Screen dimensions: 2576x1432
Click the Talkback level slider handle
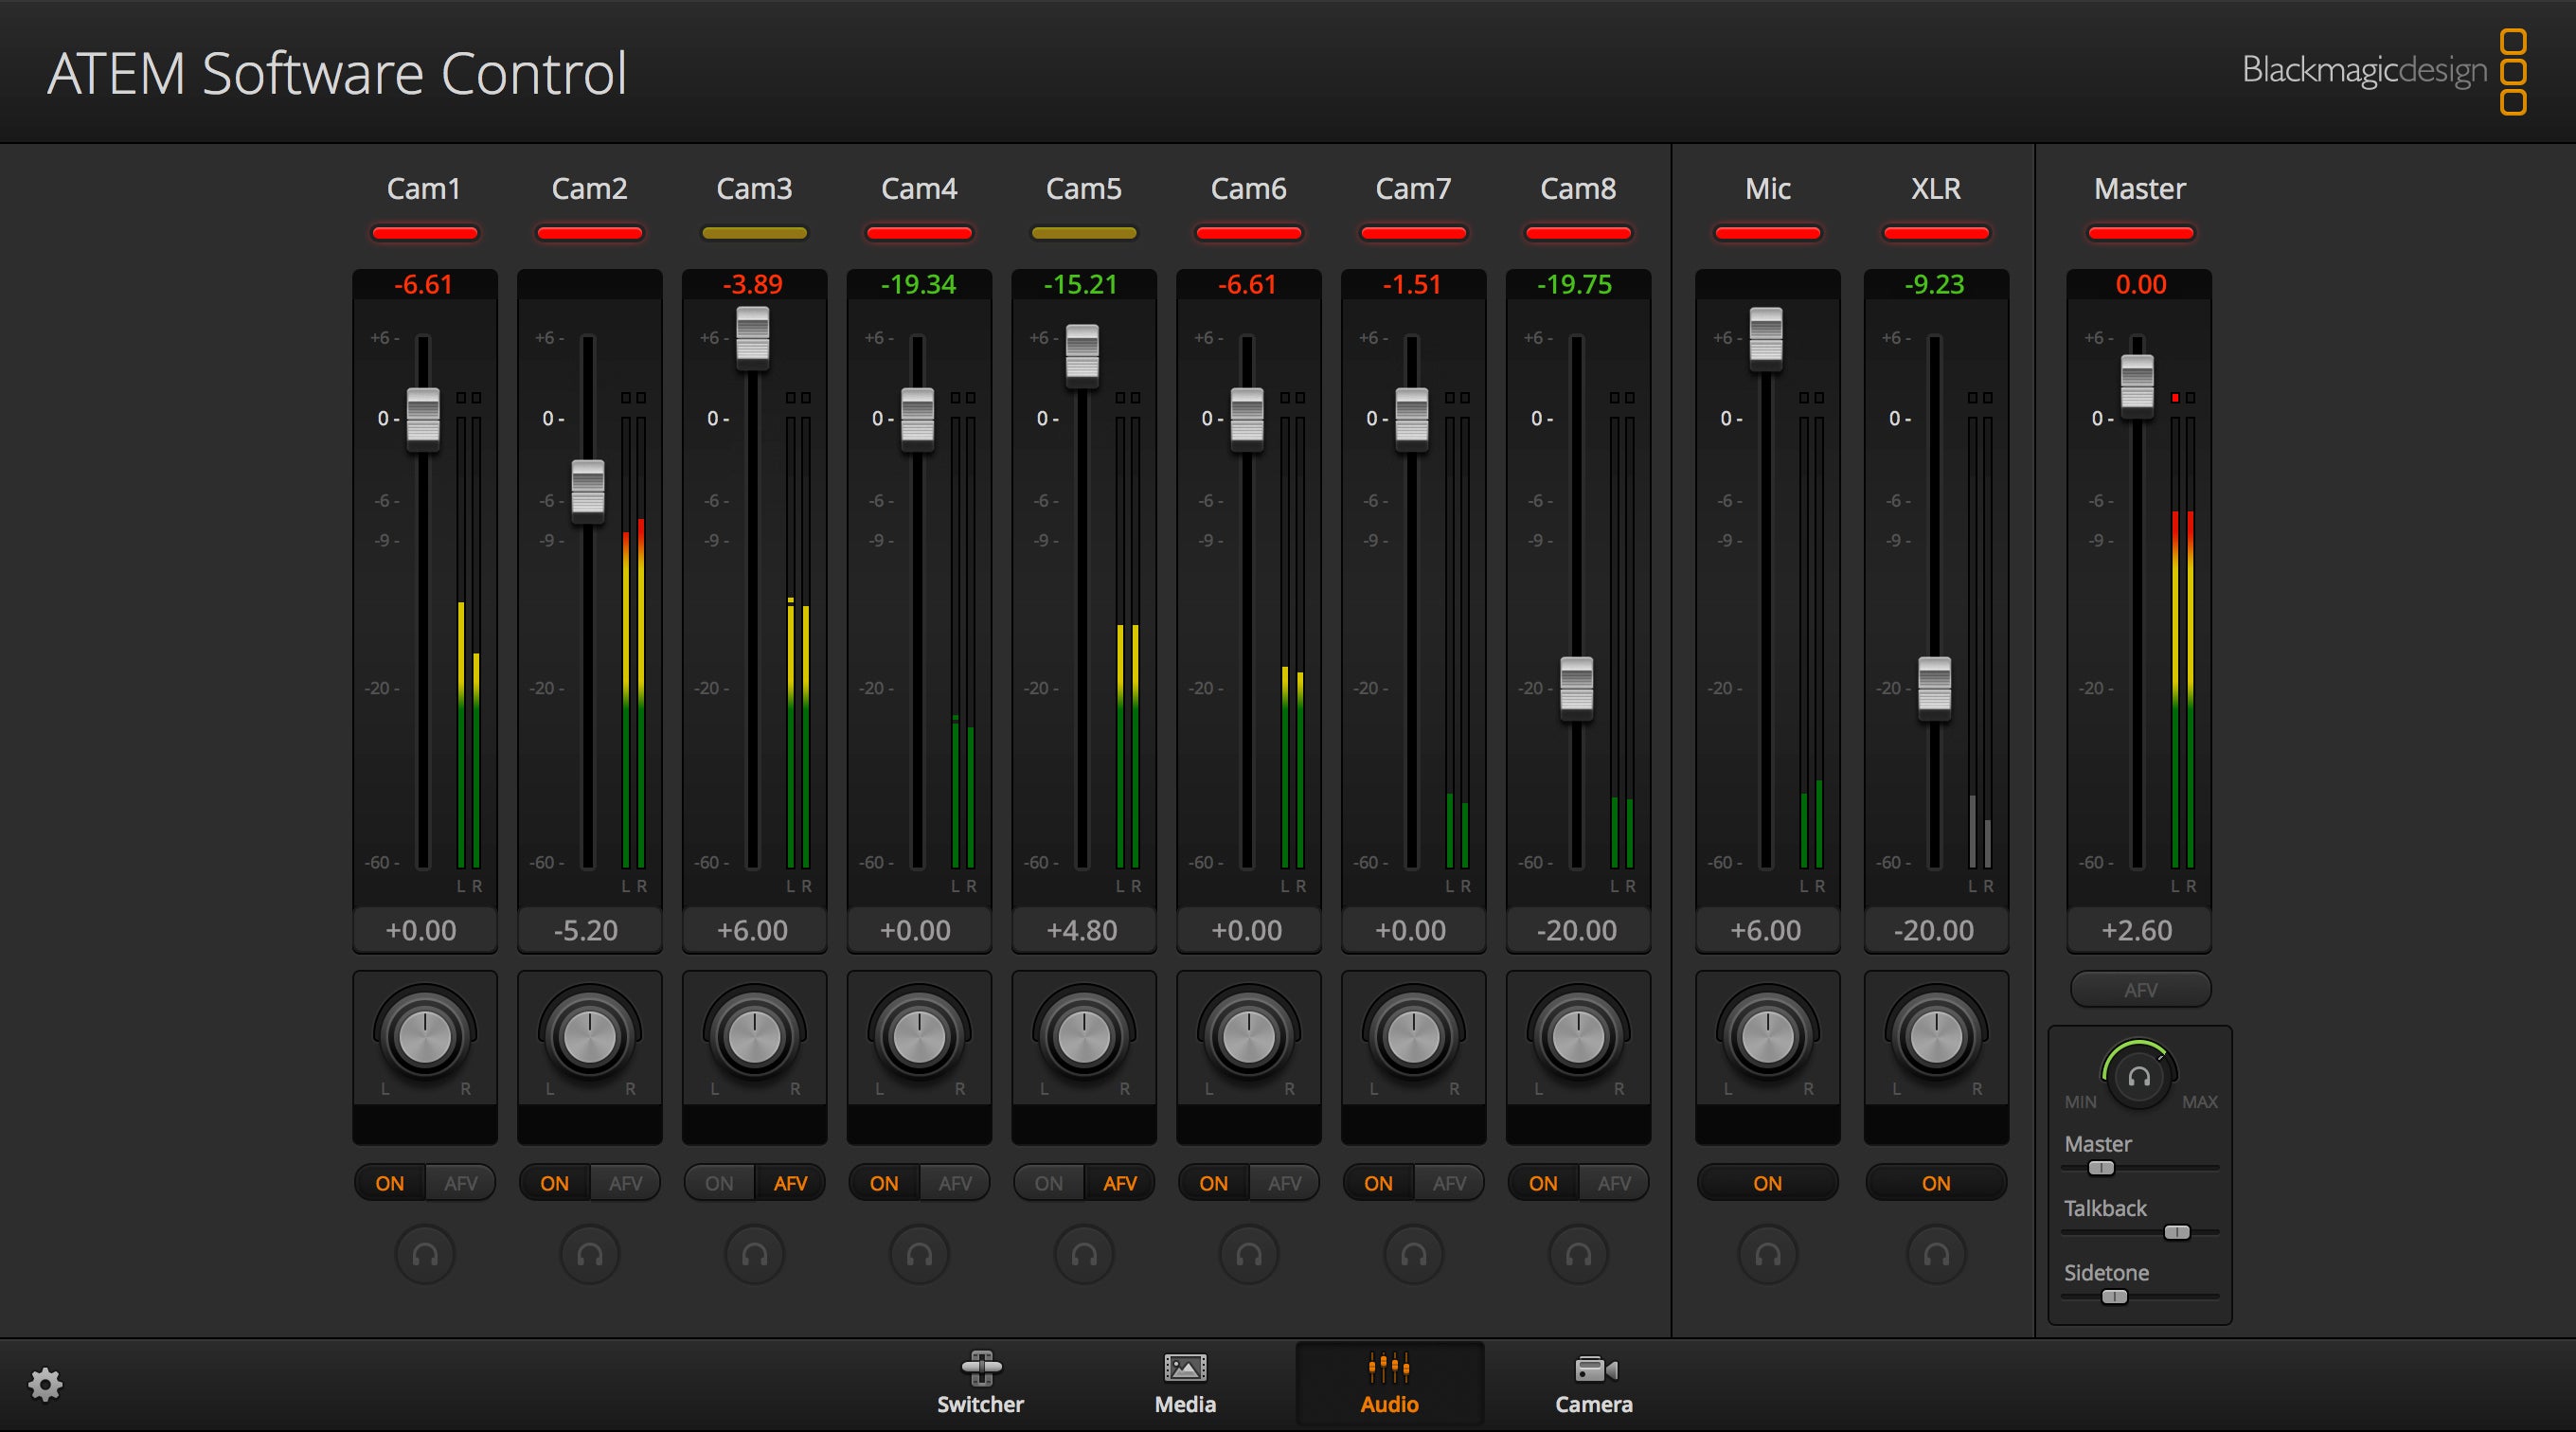coord(2177,1232)
